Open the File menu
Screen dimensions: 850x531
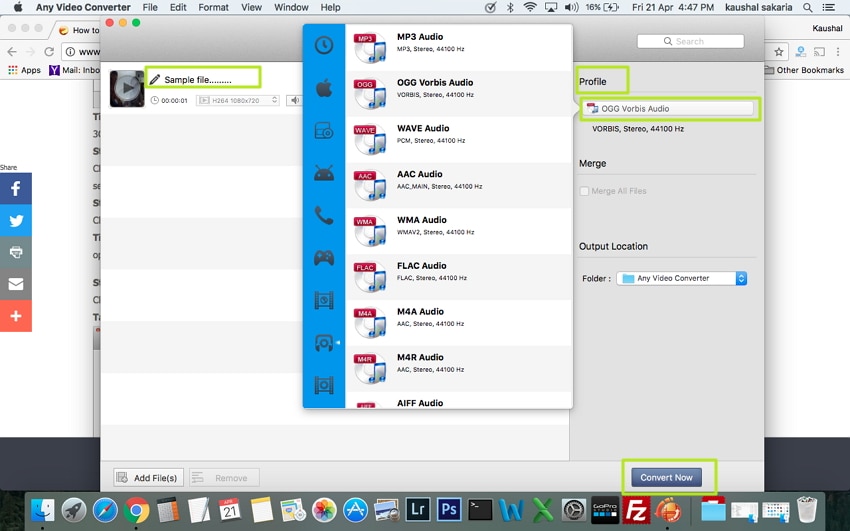click(x=150, y=8)
